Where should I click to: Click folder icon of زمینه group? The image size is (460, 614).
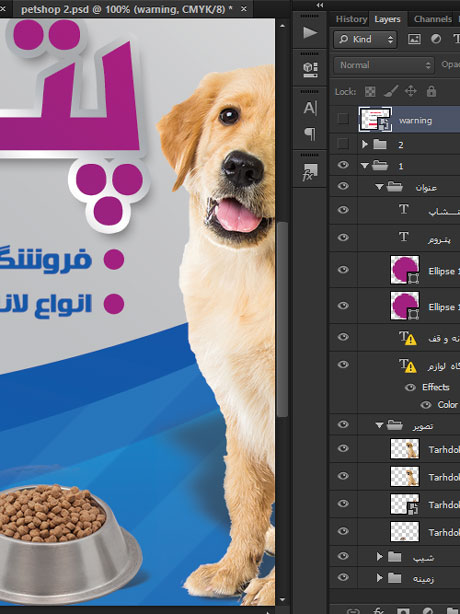pyautogui.click(x=394, y=578)
